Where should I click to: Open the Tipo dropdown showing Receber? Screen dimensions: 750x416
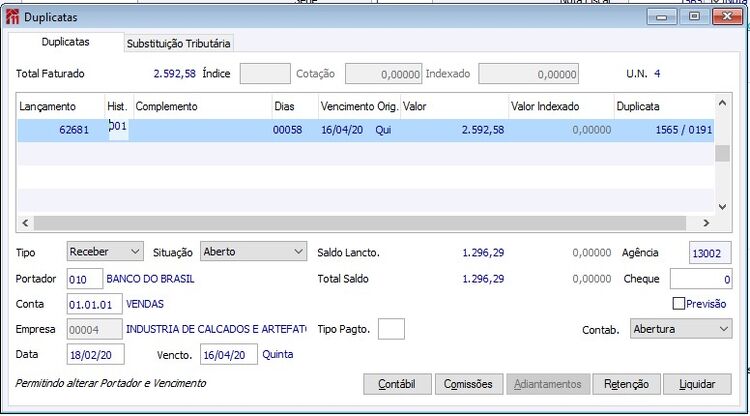point(105,252)
